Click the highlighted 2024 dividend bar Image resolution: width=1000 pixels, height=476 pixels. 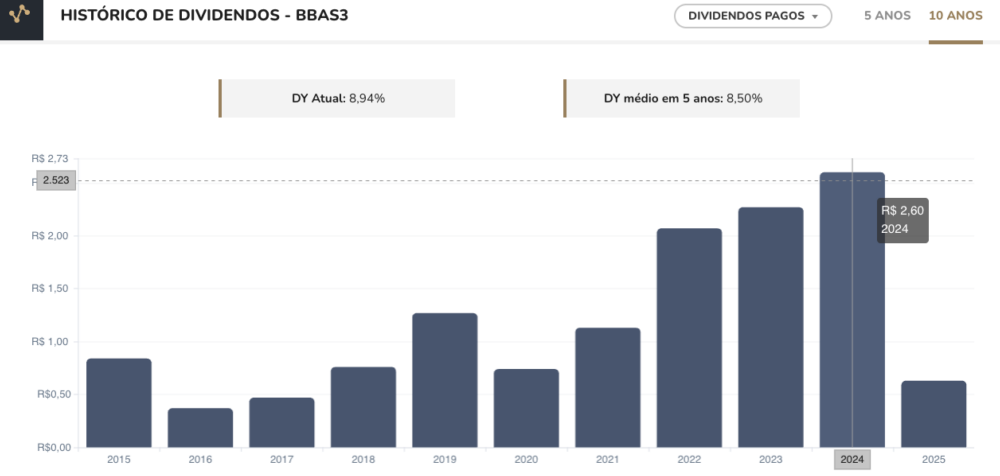tap(852, 309)
